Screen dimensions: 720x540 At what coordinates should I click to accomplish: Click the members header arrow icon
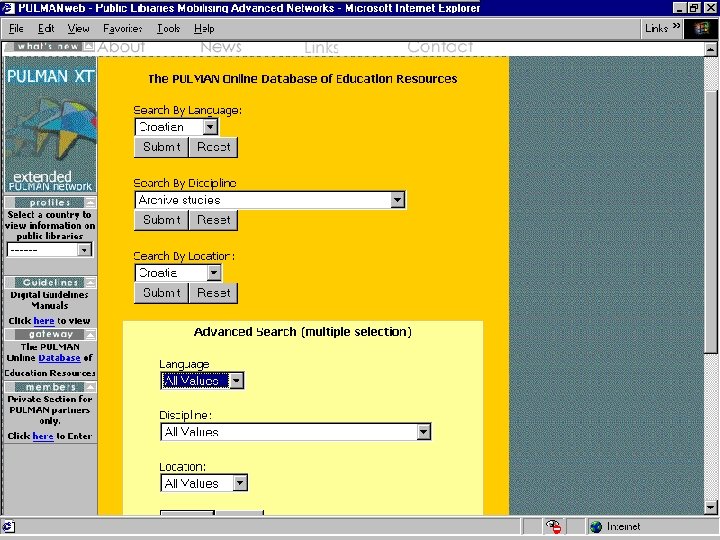pyautogui.click(x=90, y=387)
